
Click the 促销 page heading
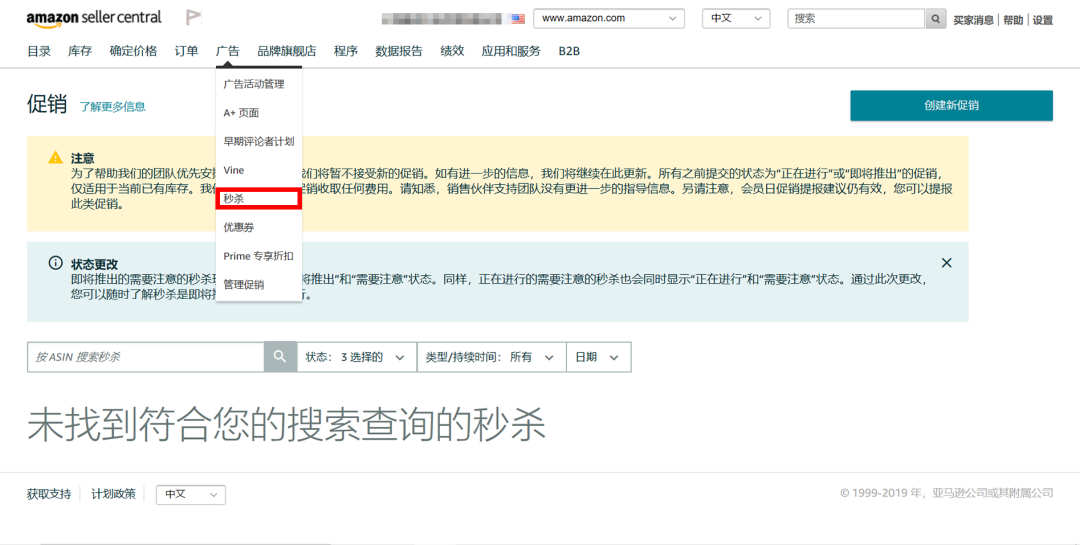click(x=47, y=104)
